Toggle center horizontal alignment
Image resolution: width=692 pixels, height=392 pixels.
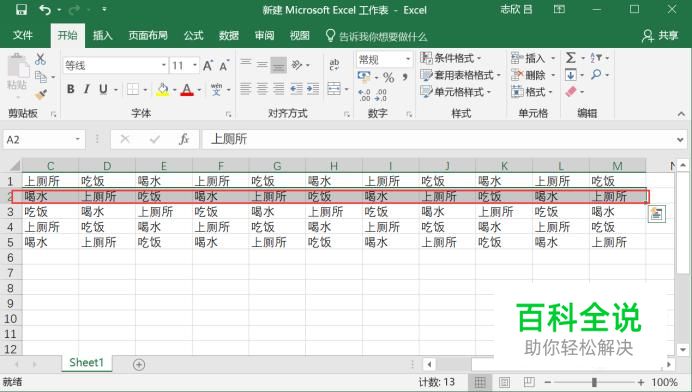[x=262, y=89]
